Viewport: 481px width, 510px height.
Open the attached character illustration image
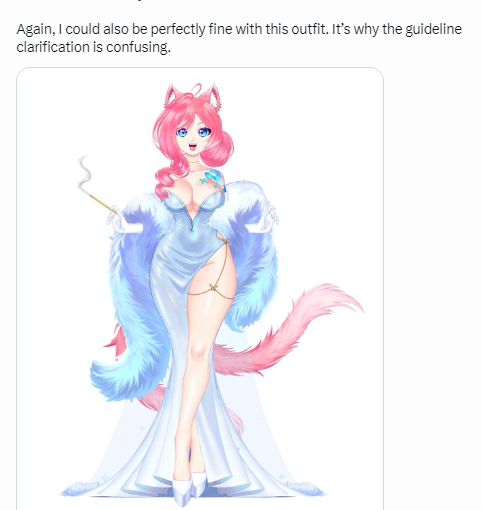coord(200,288)
